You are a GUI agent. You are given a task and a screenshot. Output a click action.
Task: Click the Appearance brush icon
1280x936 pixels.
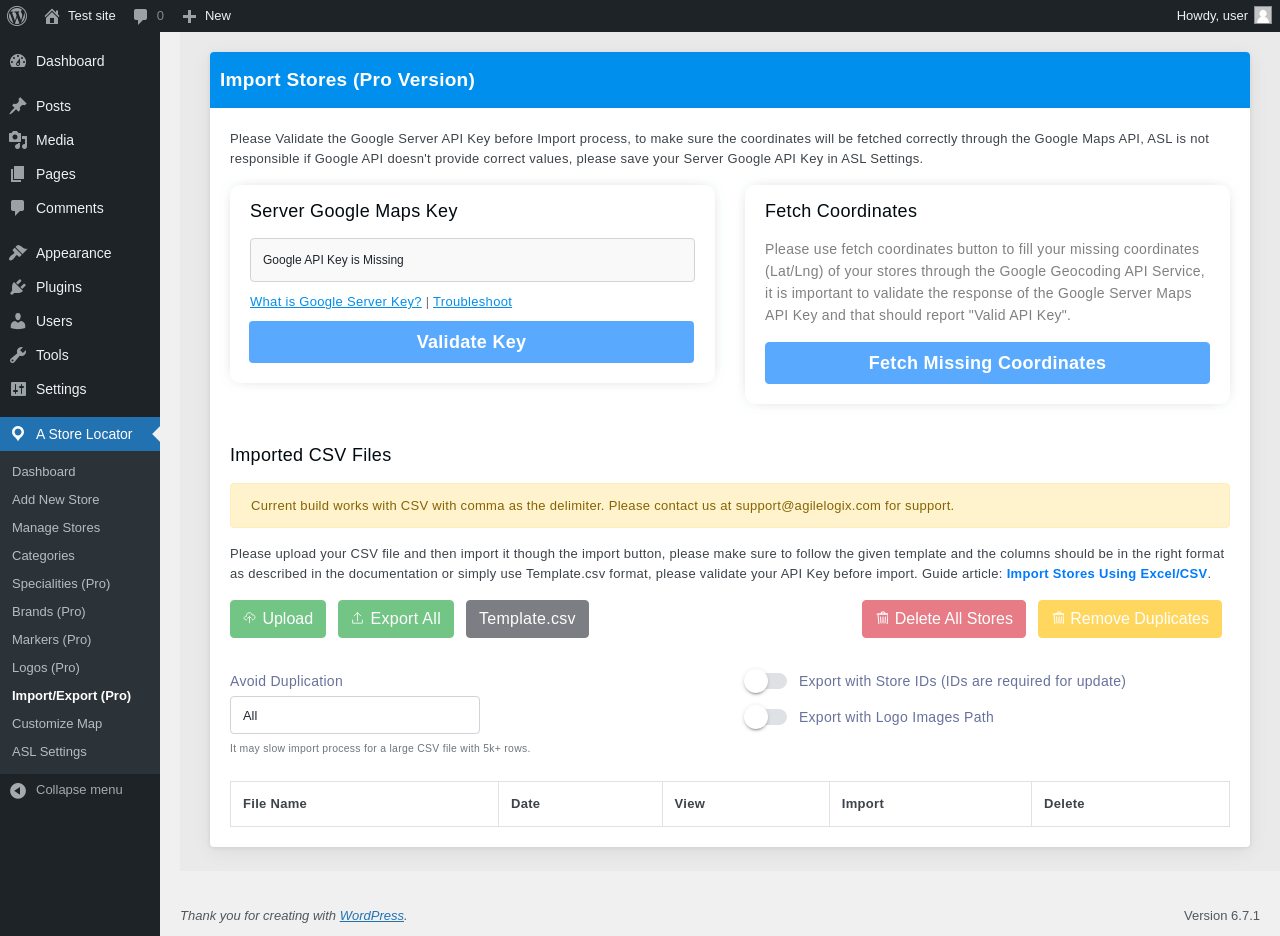pyautogui.click(x=18, y=253)
